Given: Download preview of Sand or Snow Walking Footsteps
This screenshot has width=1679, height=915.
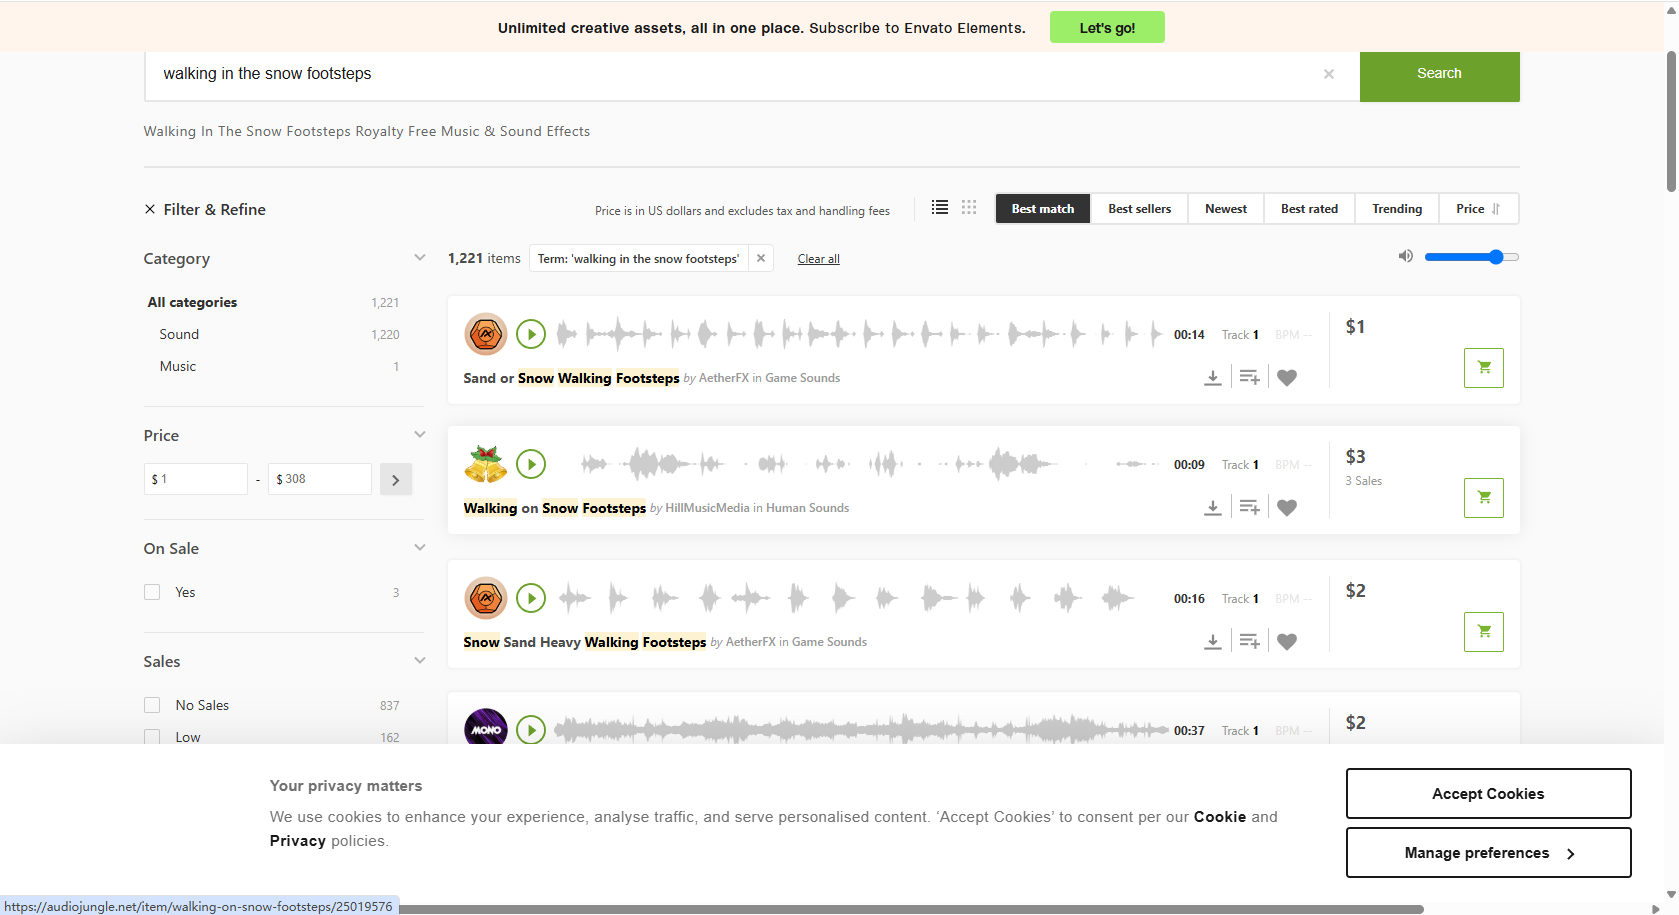Looking at the screenshot, I should (x=1213, y=378).
